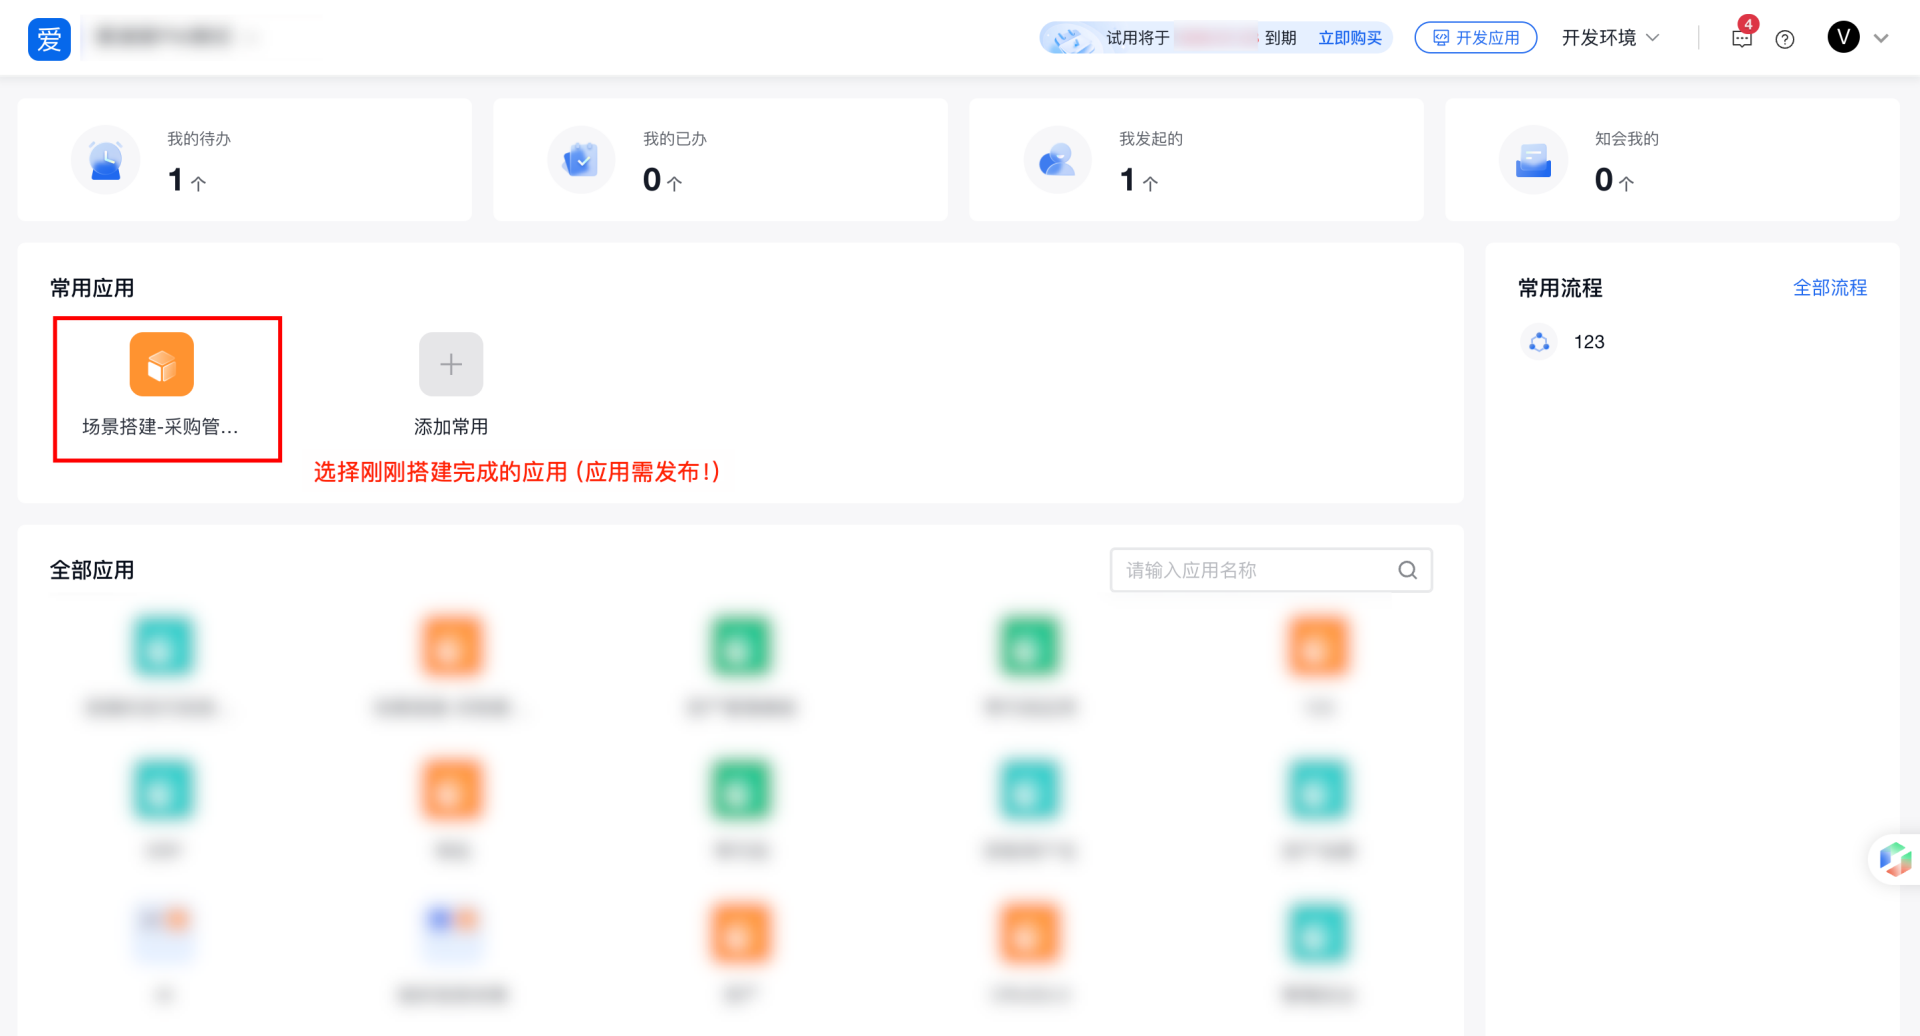Click the 立即购买 link
Image resolution: width=1920 pixels, height=1036 pixels.
tap(1349, 38)
